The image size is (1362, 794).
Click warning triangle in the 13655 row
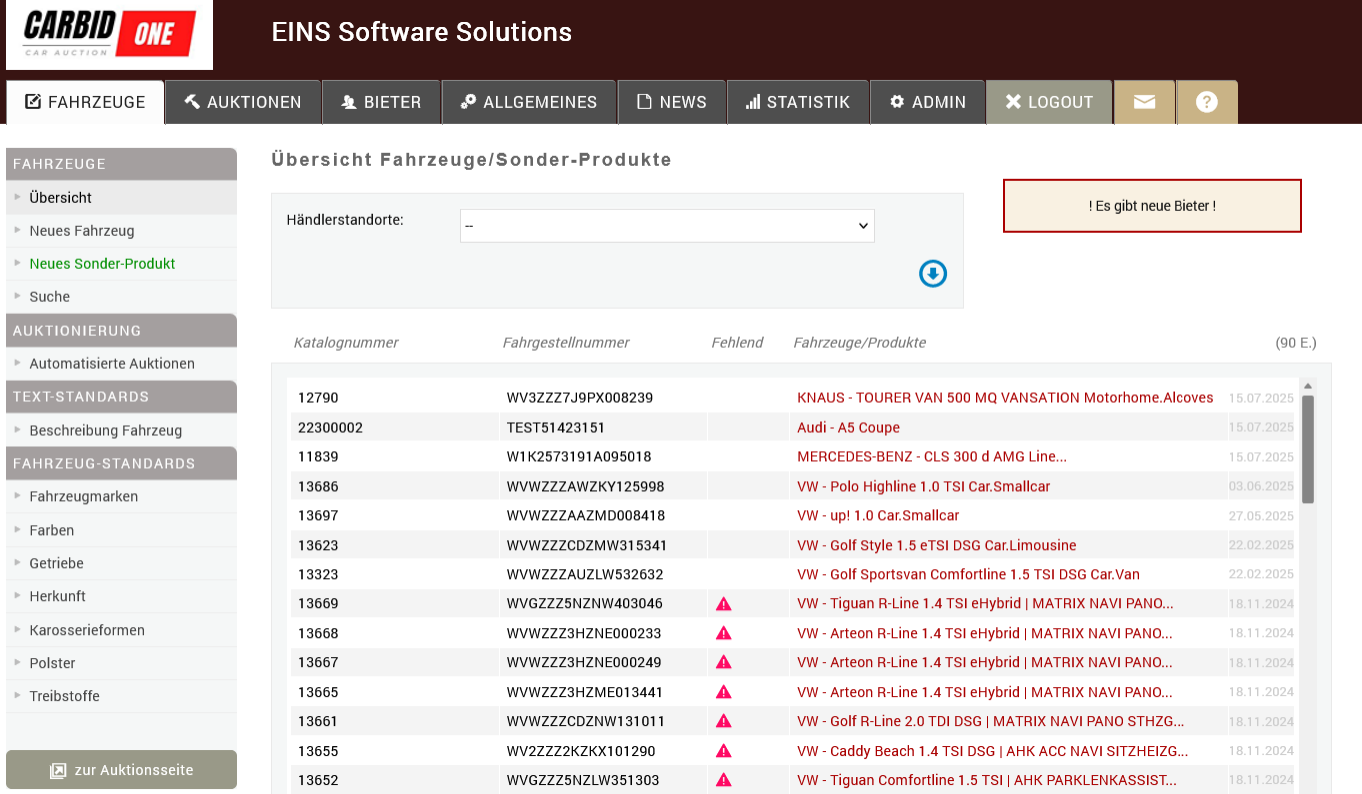coord(724,751)
